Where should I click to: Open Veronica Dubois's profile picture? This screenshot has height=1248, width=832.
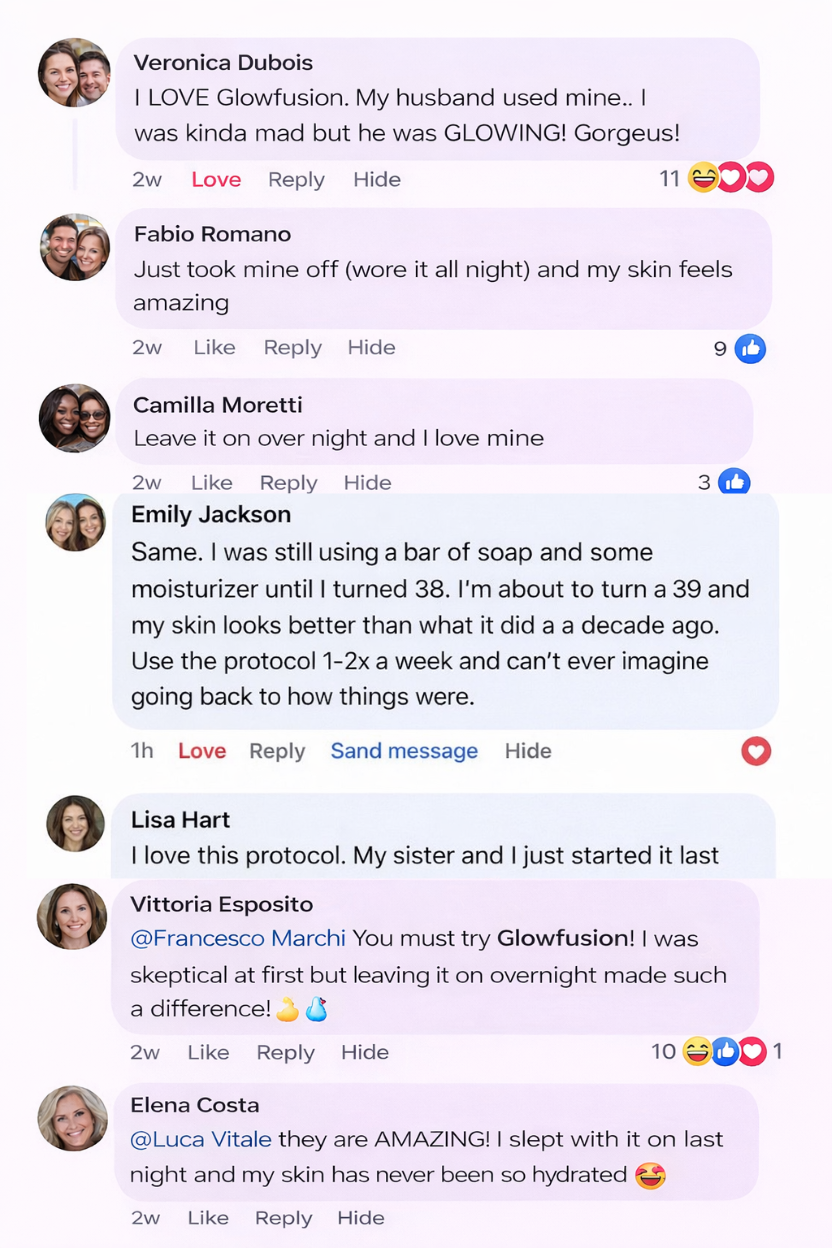pos(74,73)
